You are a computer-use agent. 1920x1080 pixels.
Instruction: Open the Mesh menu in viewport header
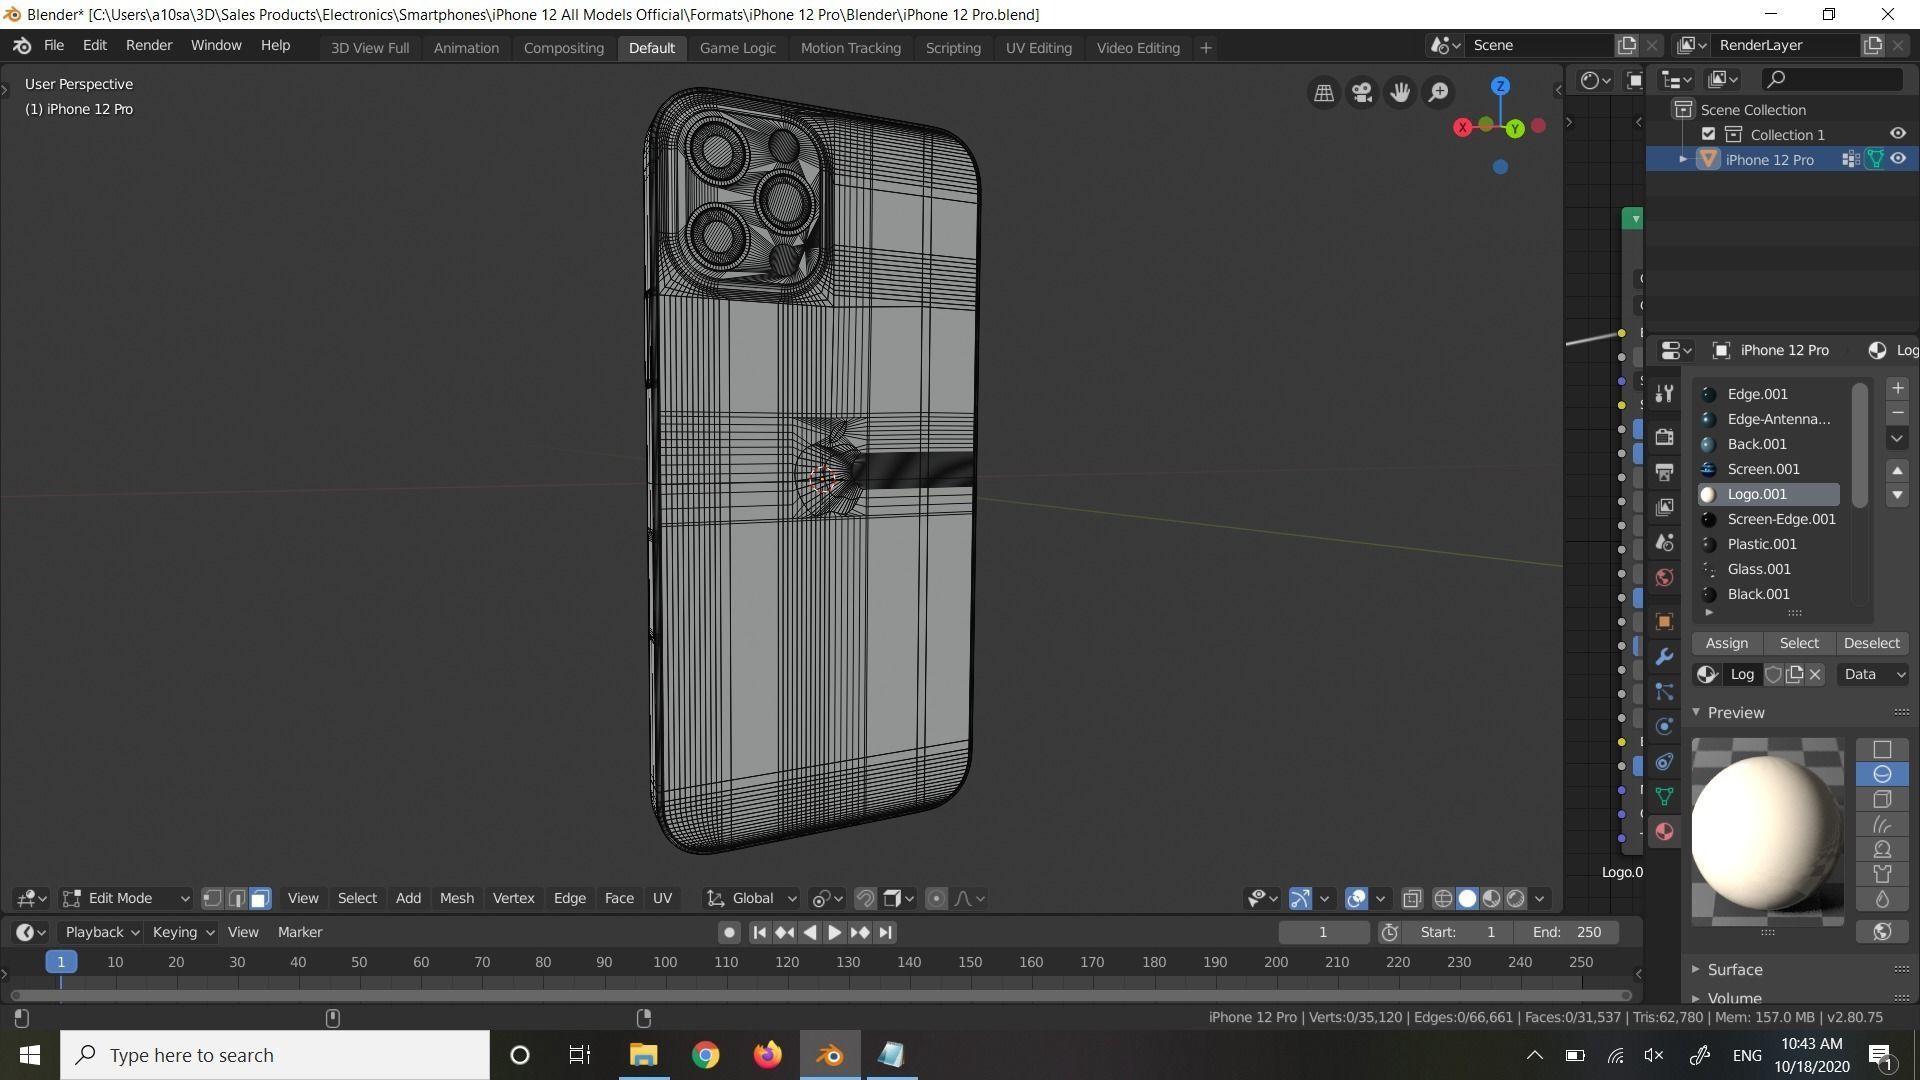[457, 898]
